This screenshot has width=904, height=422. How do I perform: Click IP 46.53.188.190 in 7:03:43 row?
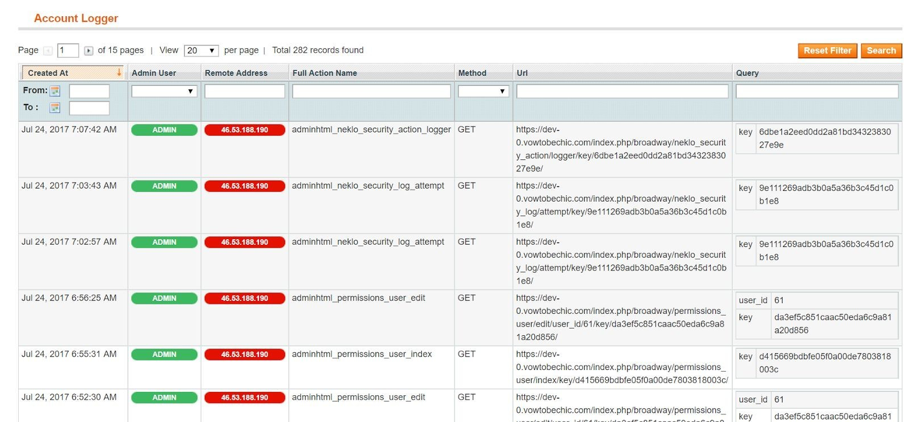point(244,186)
